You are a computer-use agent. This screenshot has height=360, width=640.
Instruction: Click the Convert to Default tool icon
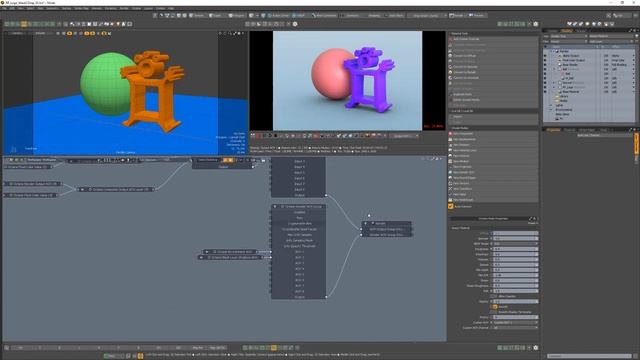[451, 72]
